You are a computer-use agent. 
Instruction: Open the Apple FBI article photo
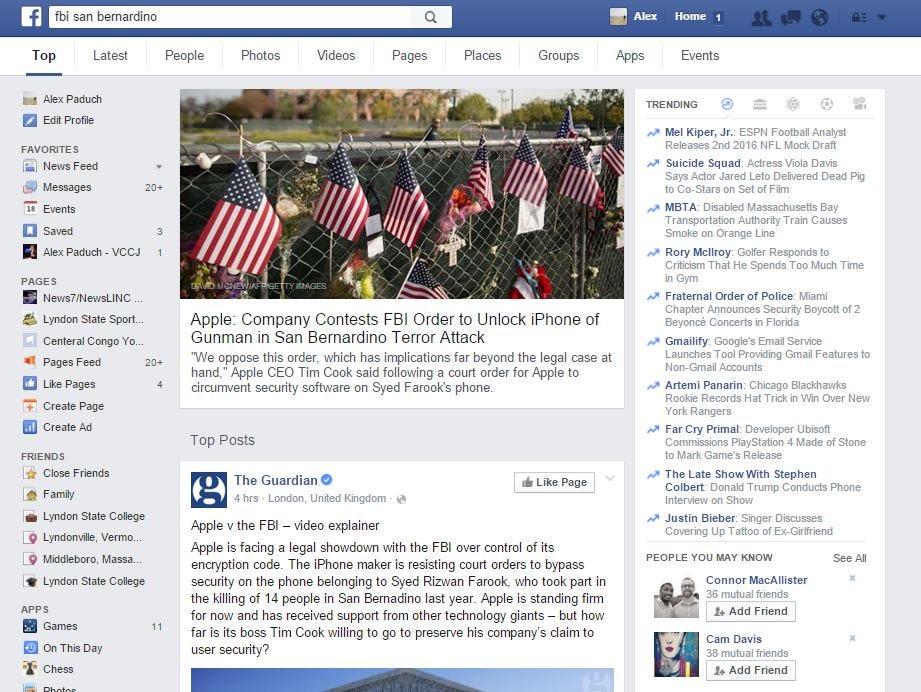pos(402,194)
